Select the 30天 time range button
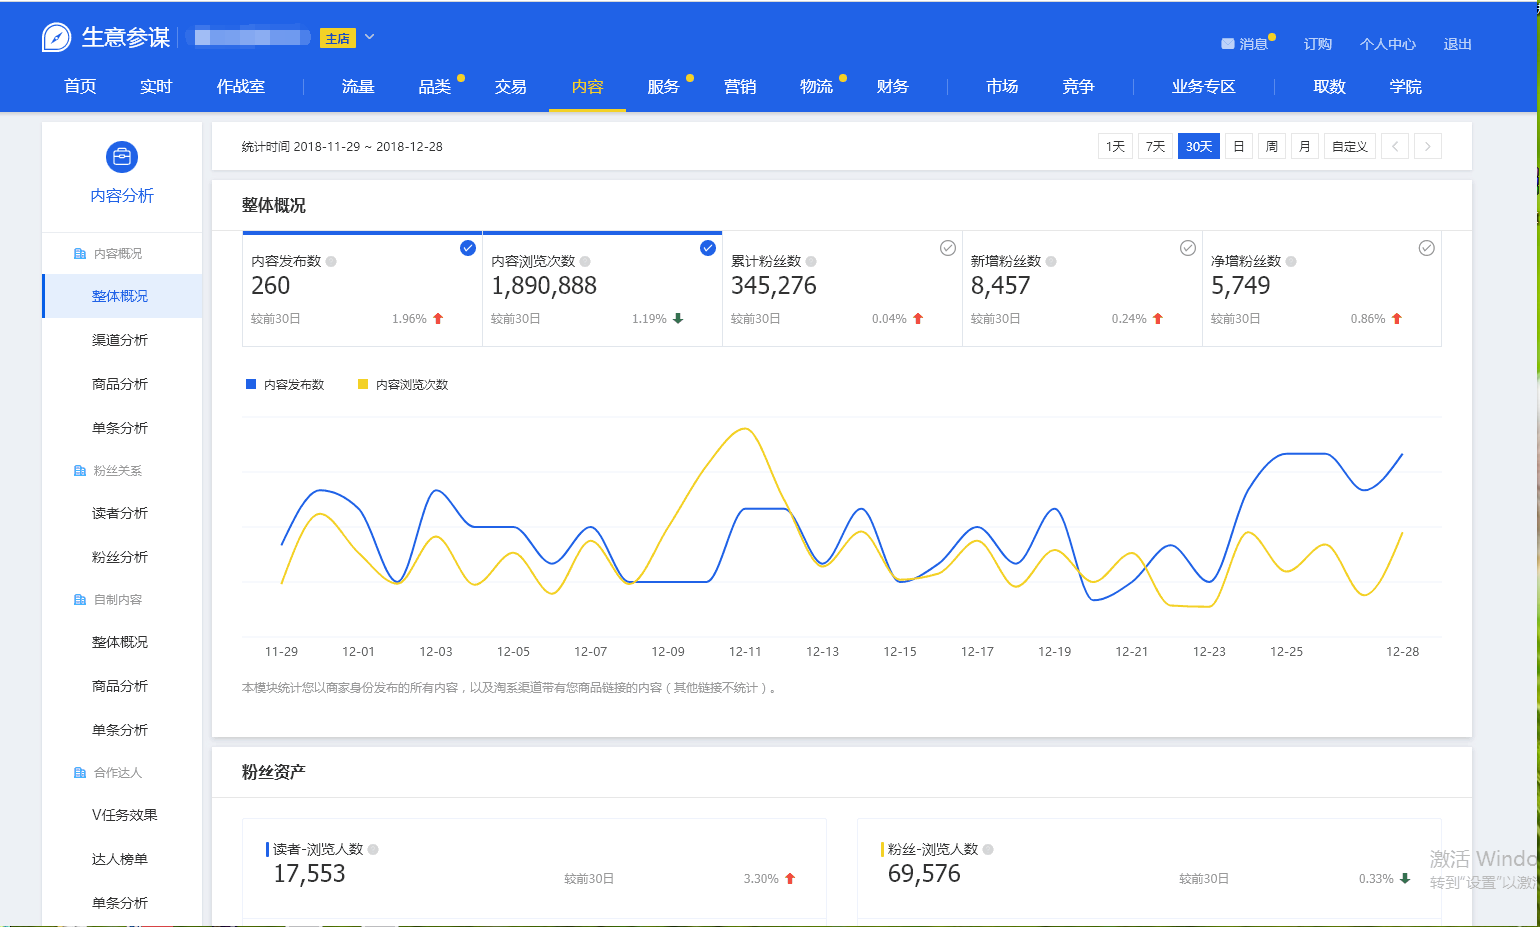The image size is (1540, 927). (x=1199, y=146)
